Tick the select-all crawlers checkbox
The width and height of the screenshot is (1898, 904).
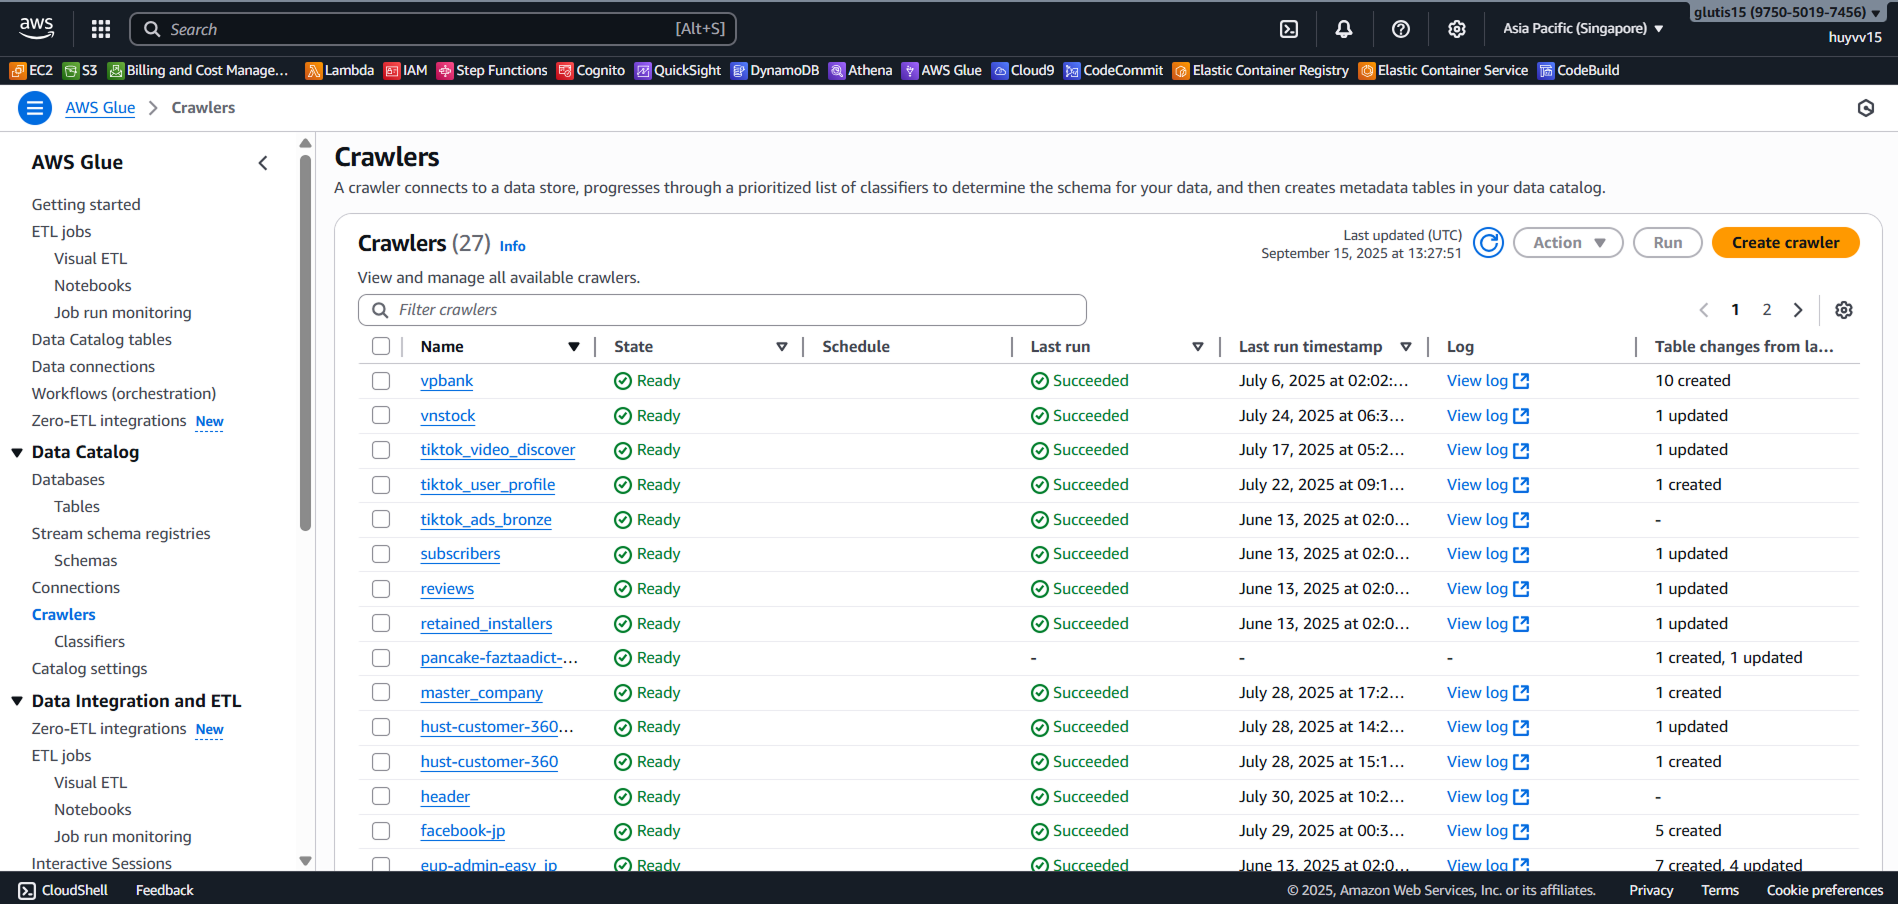[381, 346]
